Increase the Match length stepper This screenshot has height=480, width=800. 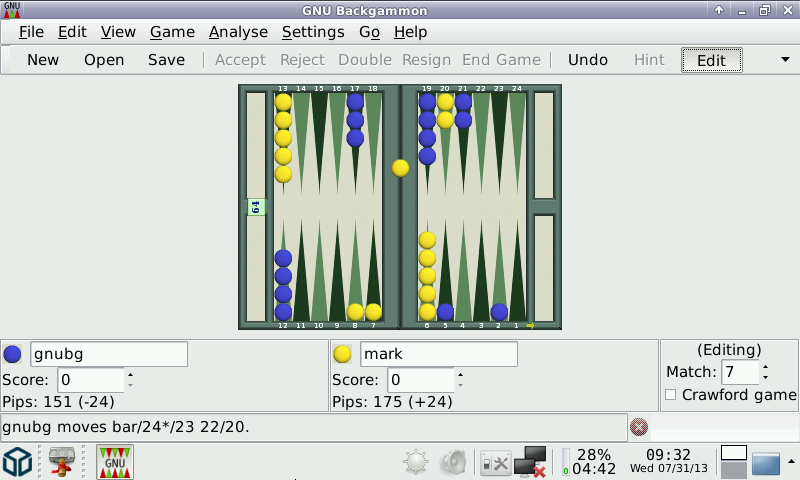tap(765, 367)
